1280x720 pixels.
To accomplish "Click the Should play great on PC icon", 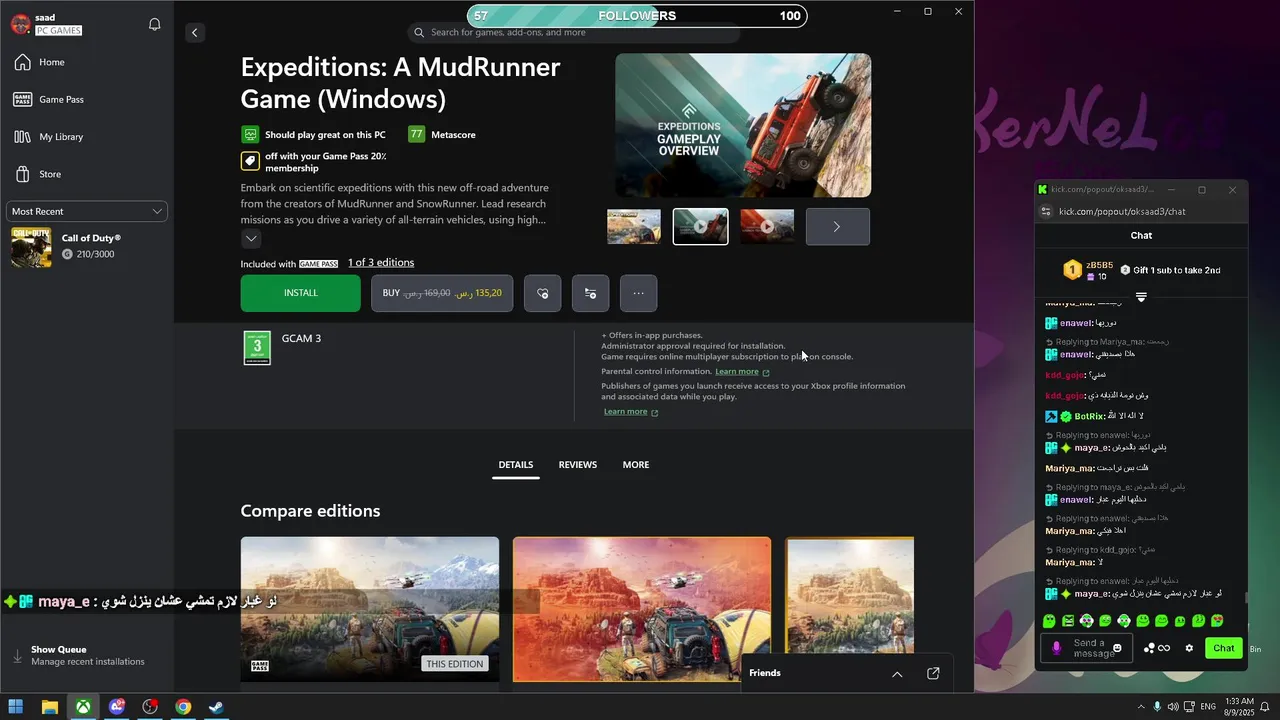I will 250,134.
